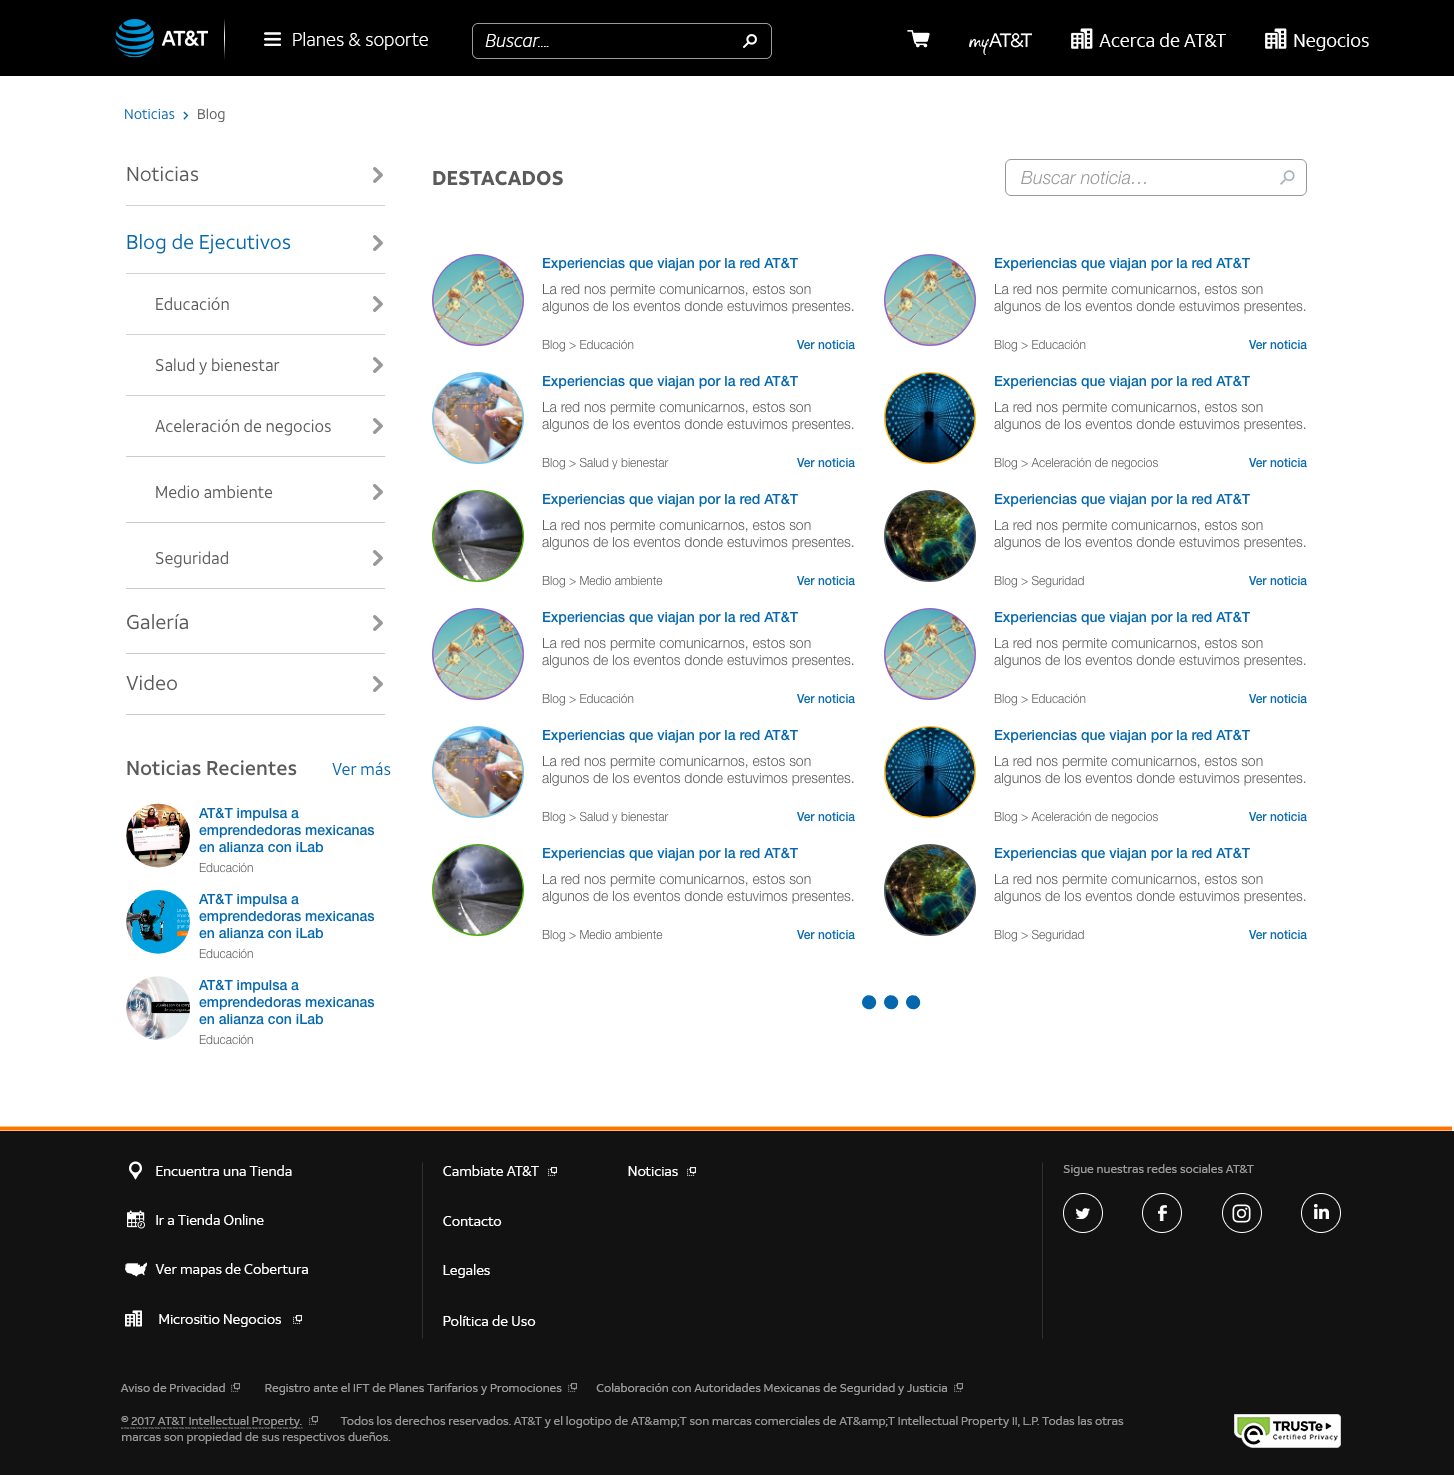Screen dimensions: 1454x1475
Task: Go to third carousel page dot
Action: [913, 1002]
